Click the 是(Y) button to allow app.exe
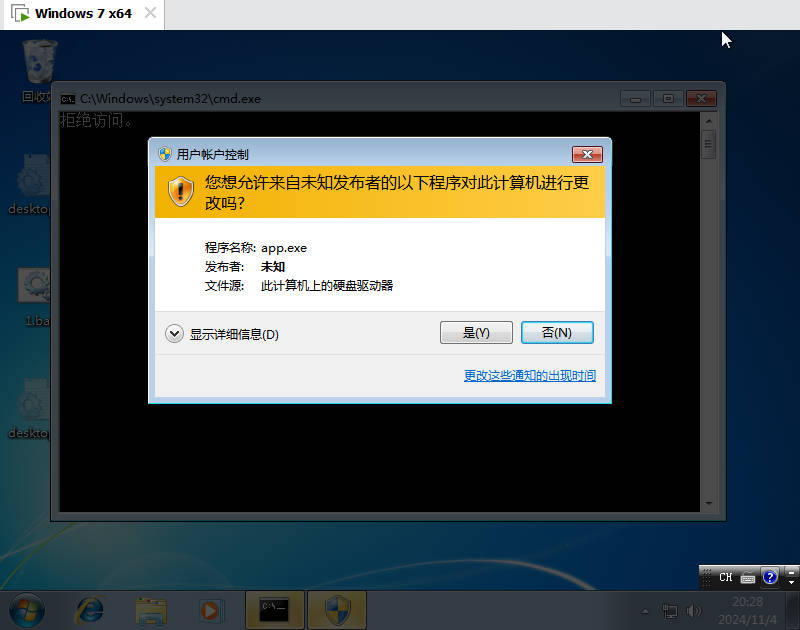800x630 pixels. (476, 333)
